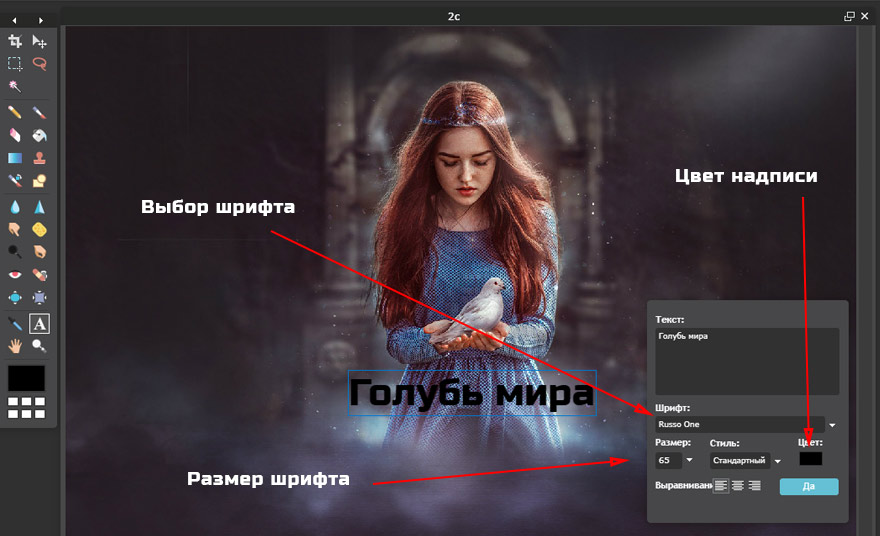The height and width of the screenshot is (536, 880).
Task: Align text to the left
Action: tap(721, 486)
